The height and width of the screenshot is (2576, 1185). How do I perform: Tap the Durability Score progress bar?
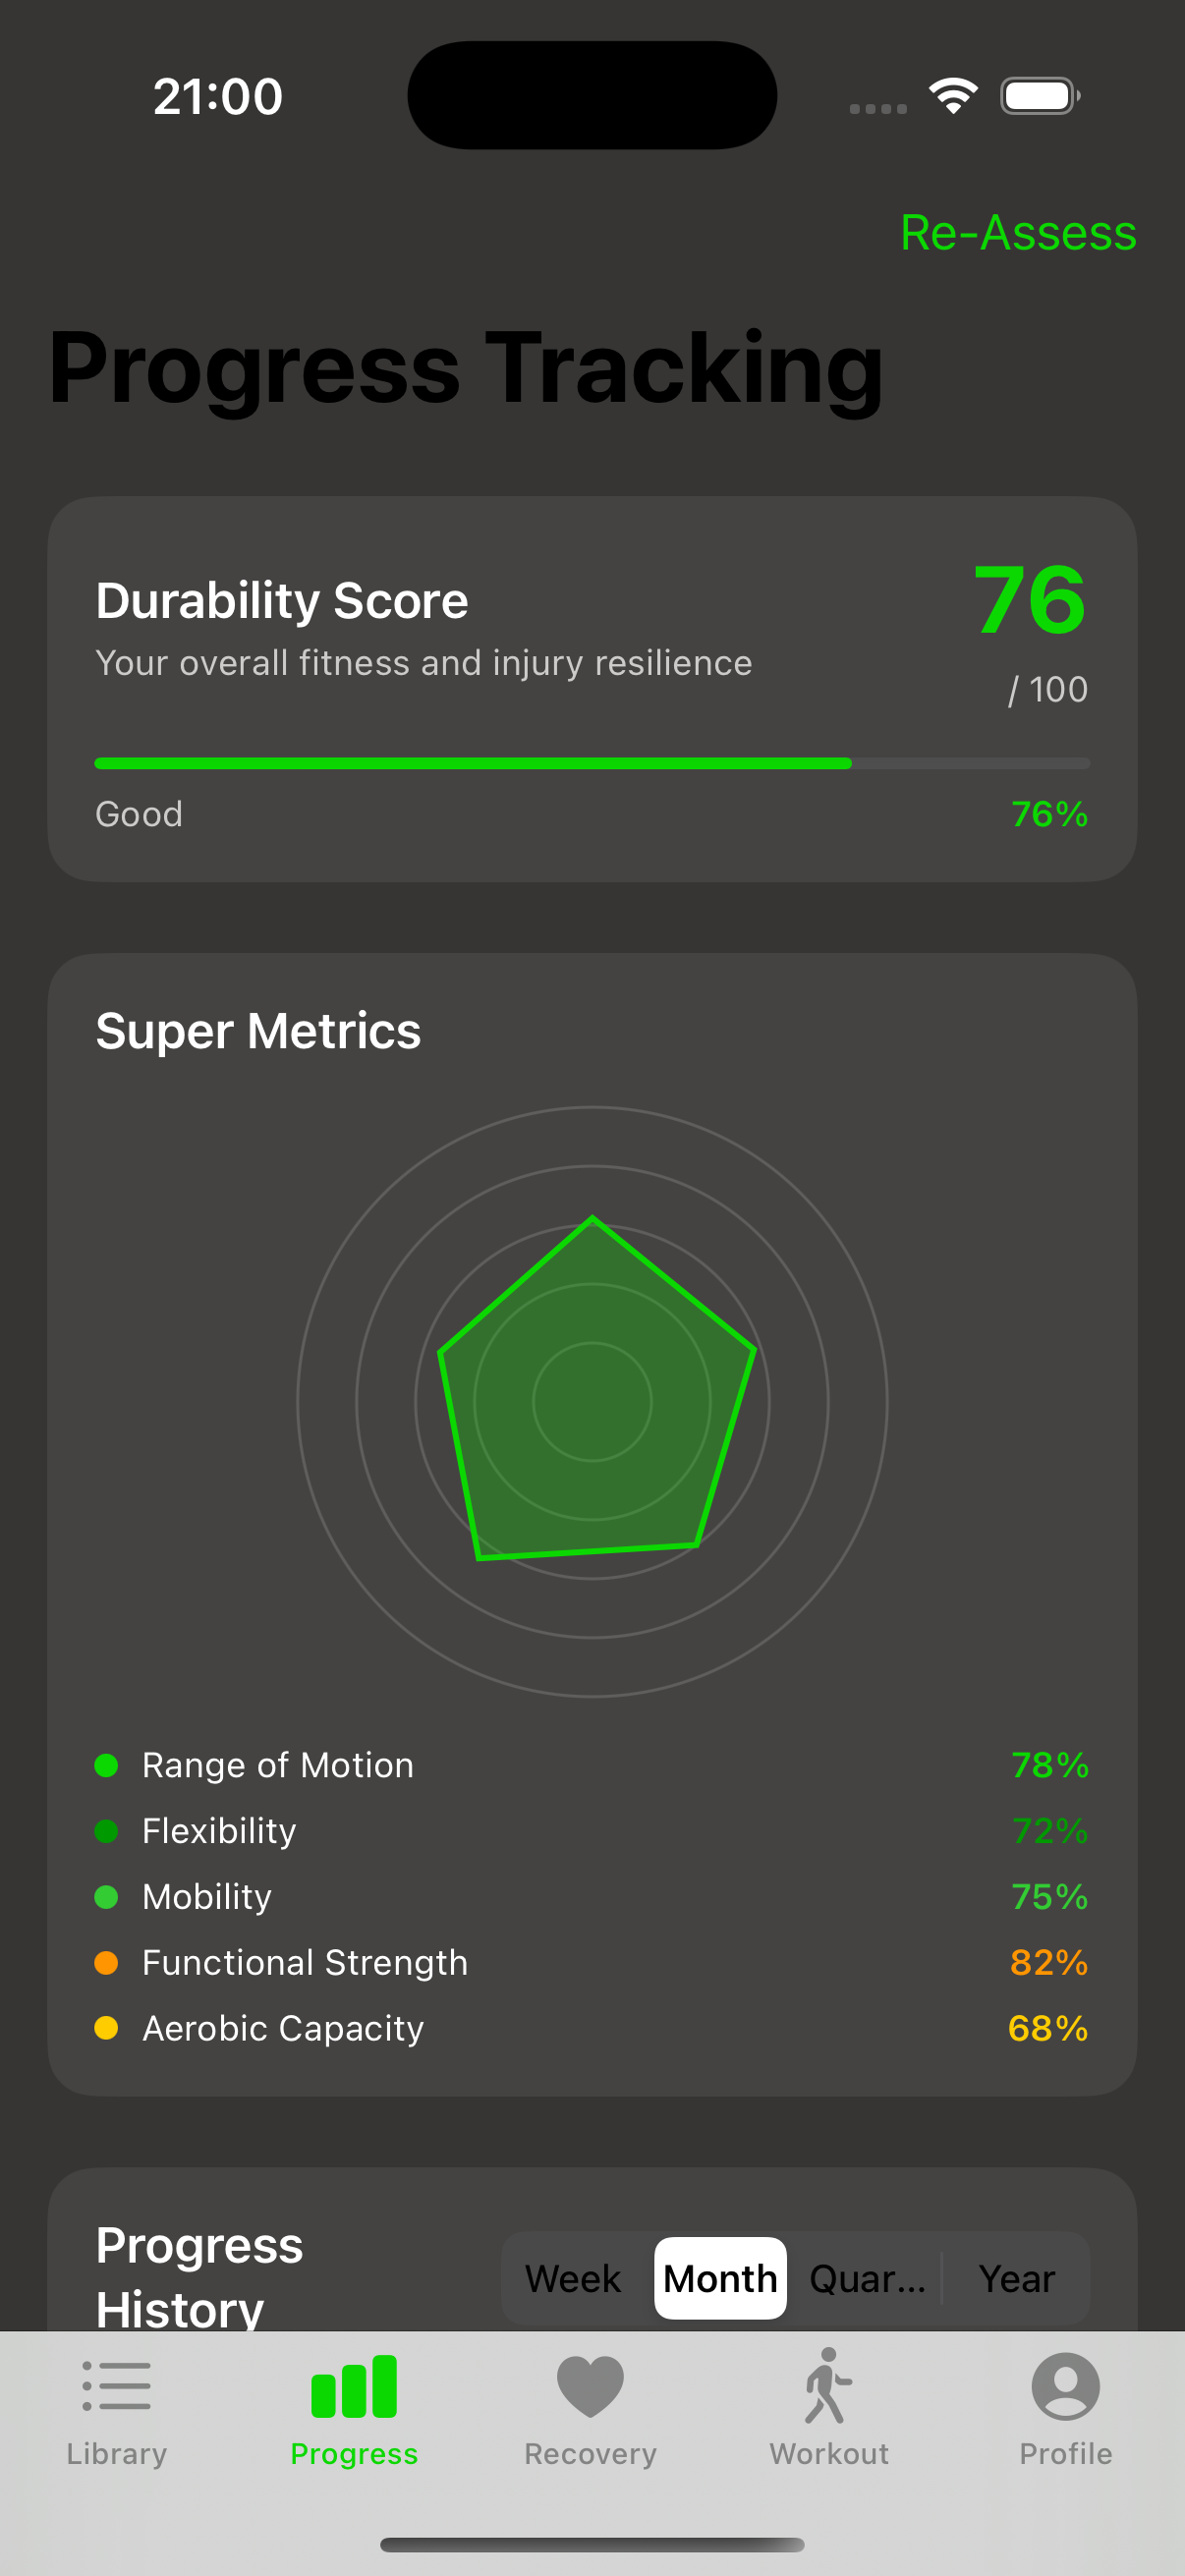point(592,763)
